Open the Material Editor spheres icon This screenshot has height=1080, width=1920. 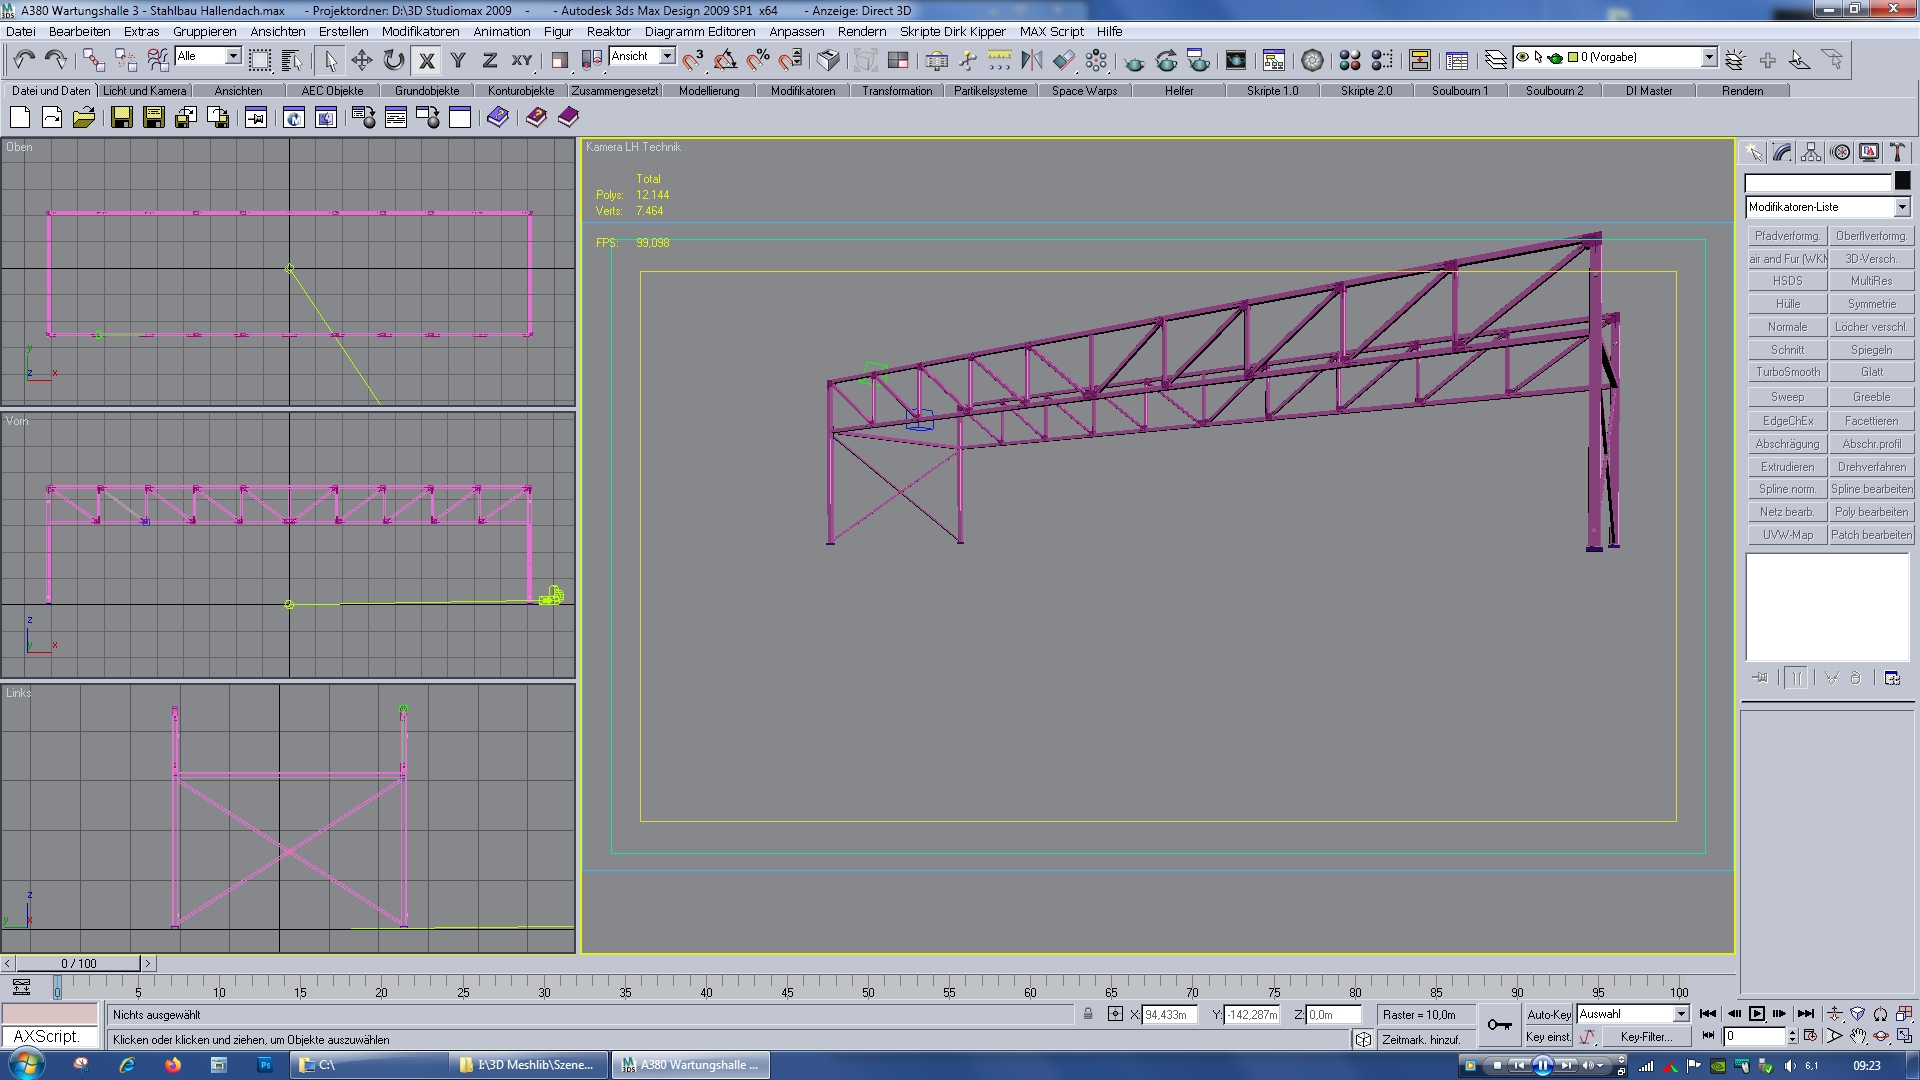point(1349,60)
